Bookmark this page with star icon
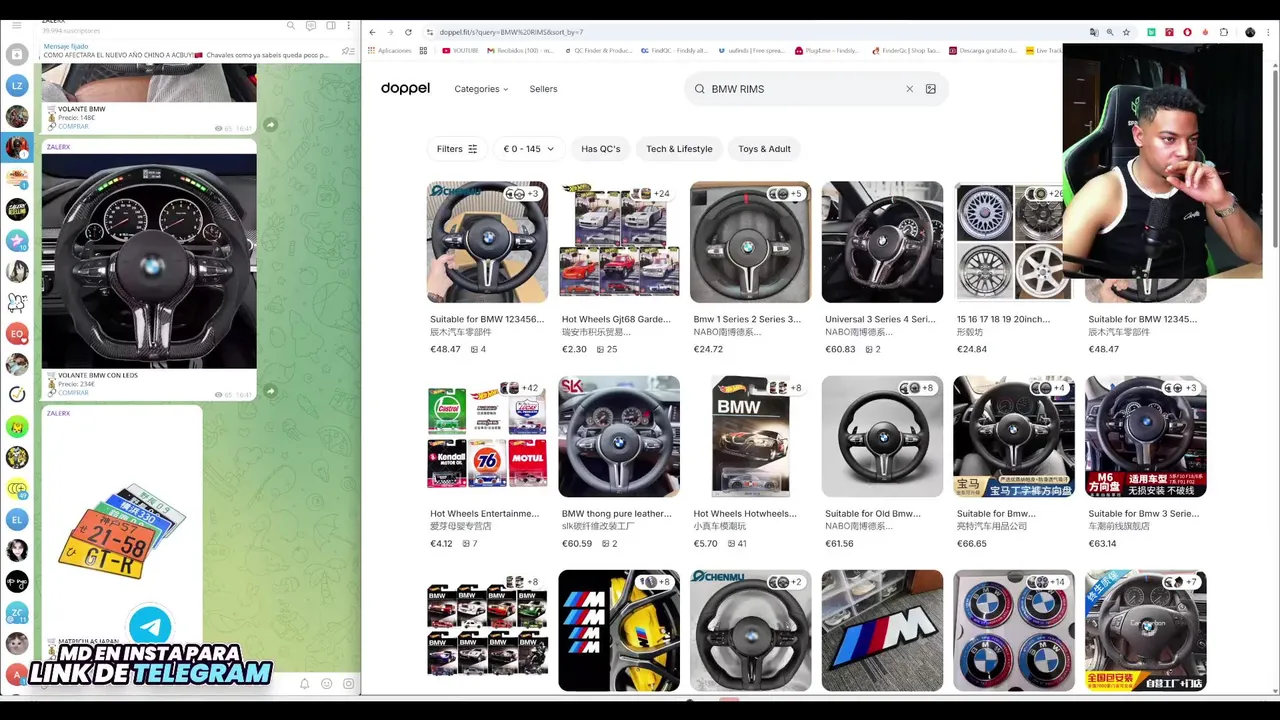Image resolution: width=1280 pixels, height=720 pixels. [1126, 32]
